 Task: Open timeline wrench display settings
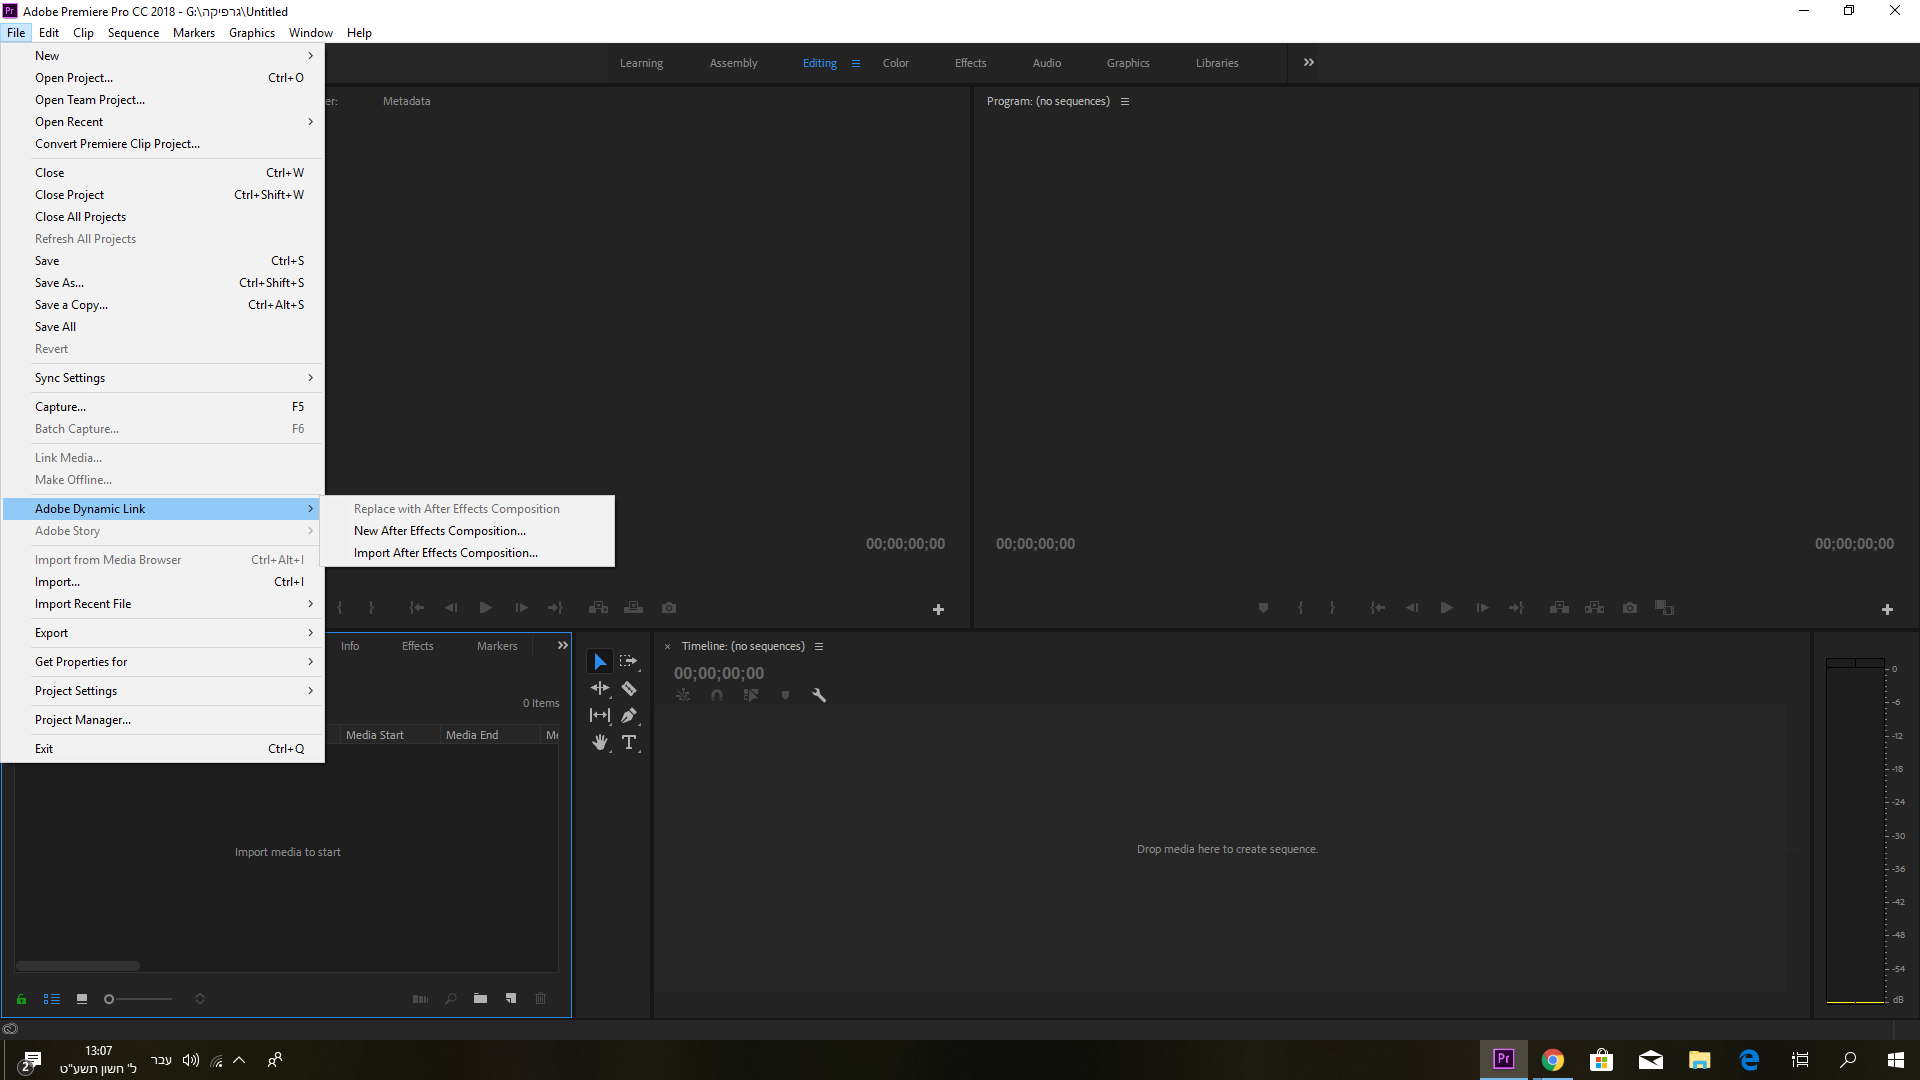[x=819, y=696]
